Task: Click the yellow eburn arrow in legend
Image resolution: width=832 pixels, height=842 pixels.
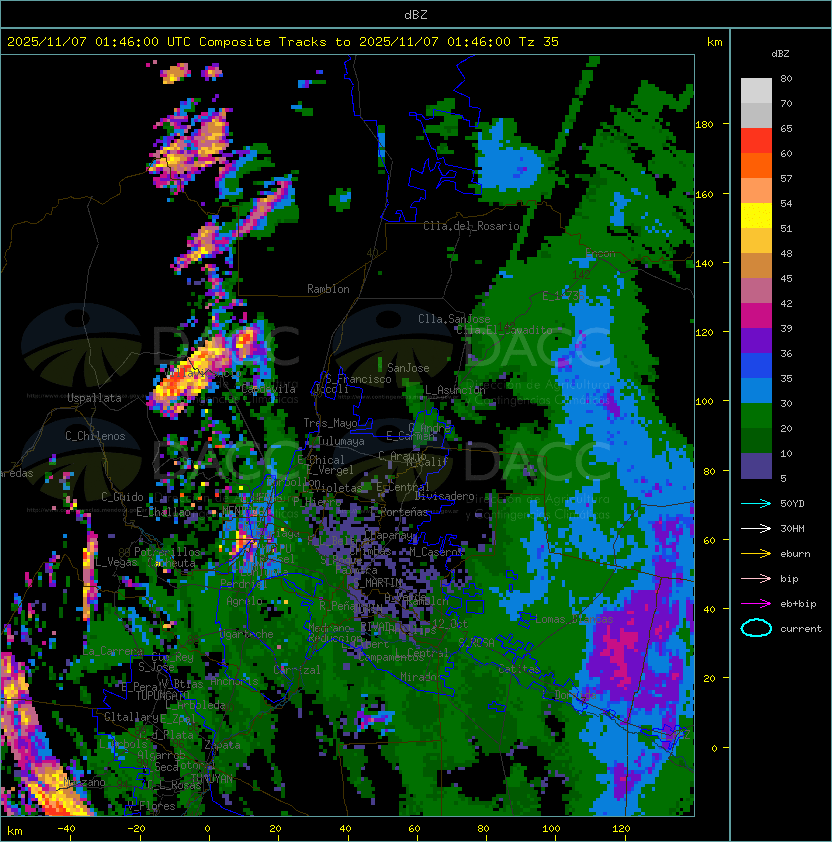Action: tap(756, 554)
